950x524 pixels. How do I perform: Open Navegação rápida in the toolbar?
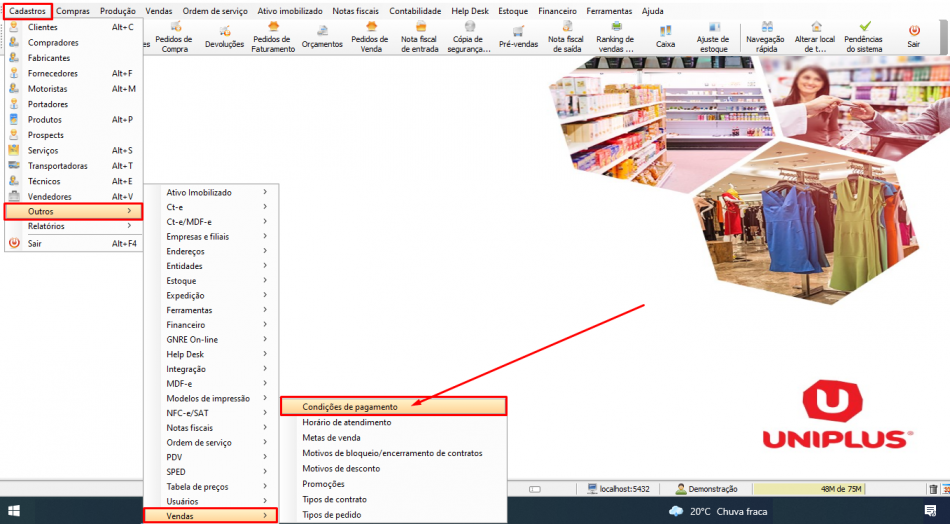click(765, 37)
